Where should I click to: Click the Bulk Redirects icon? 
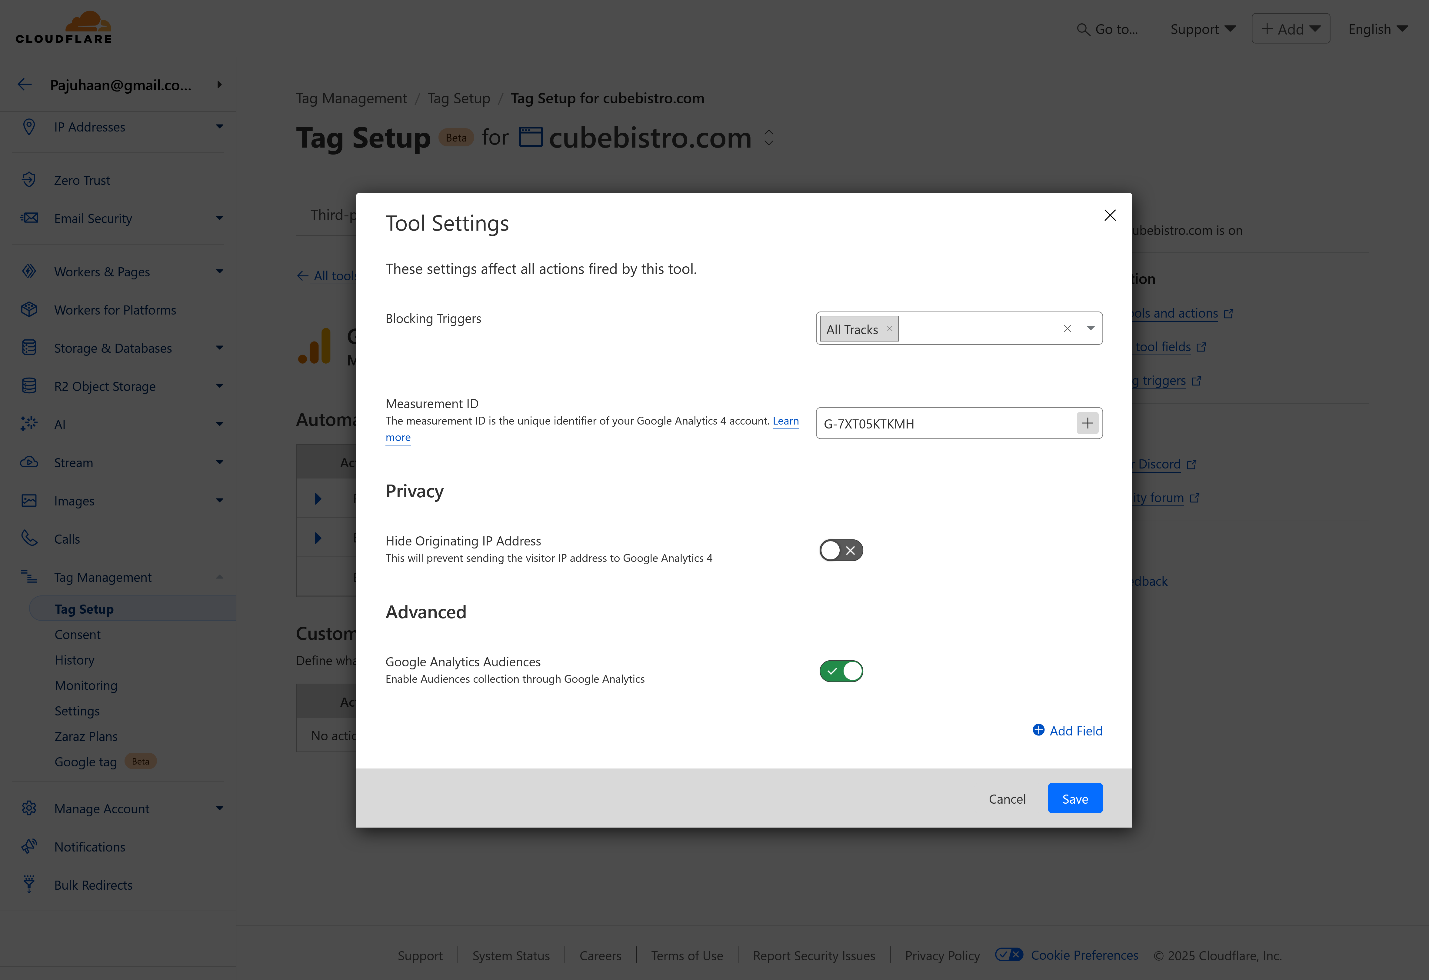click(29, 885)
